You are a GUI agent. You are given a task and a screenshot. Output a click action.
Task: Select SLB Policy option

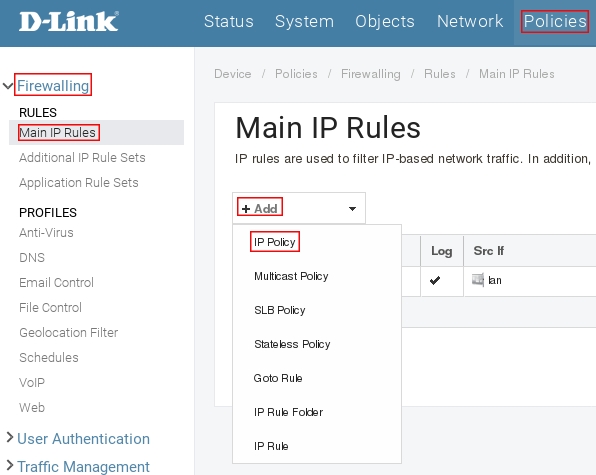[280, 310]
